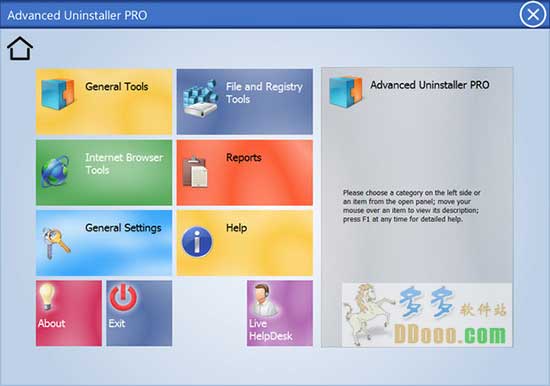Click the light bulb icon in About tile
The width and height of the screenshot is (550, 386).
pos(47,297)
